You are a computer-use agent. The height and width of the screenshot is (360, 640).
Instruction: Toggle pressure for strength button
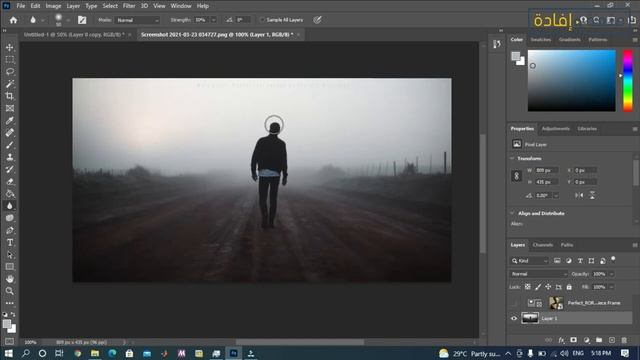coord(317,20)
